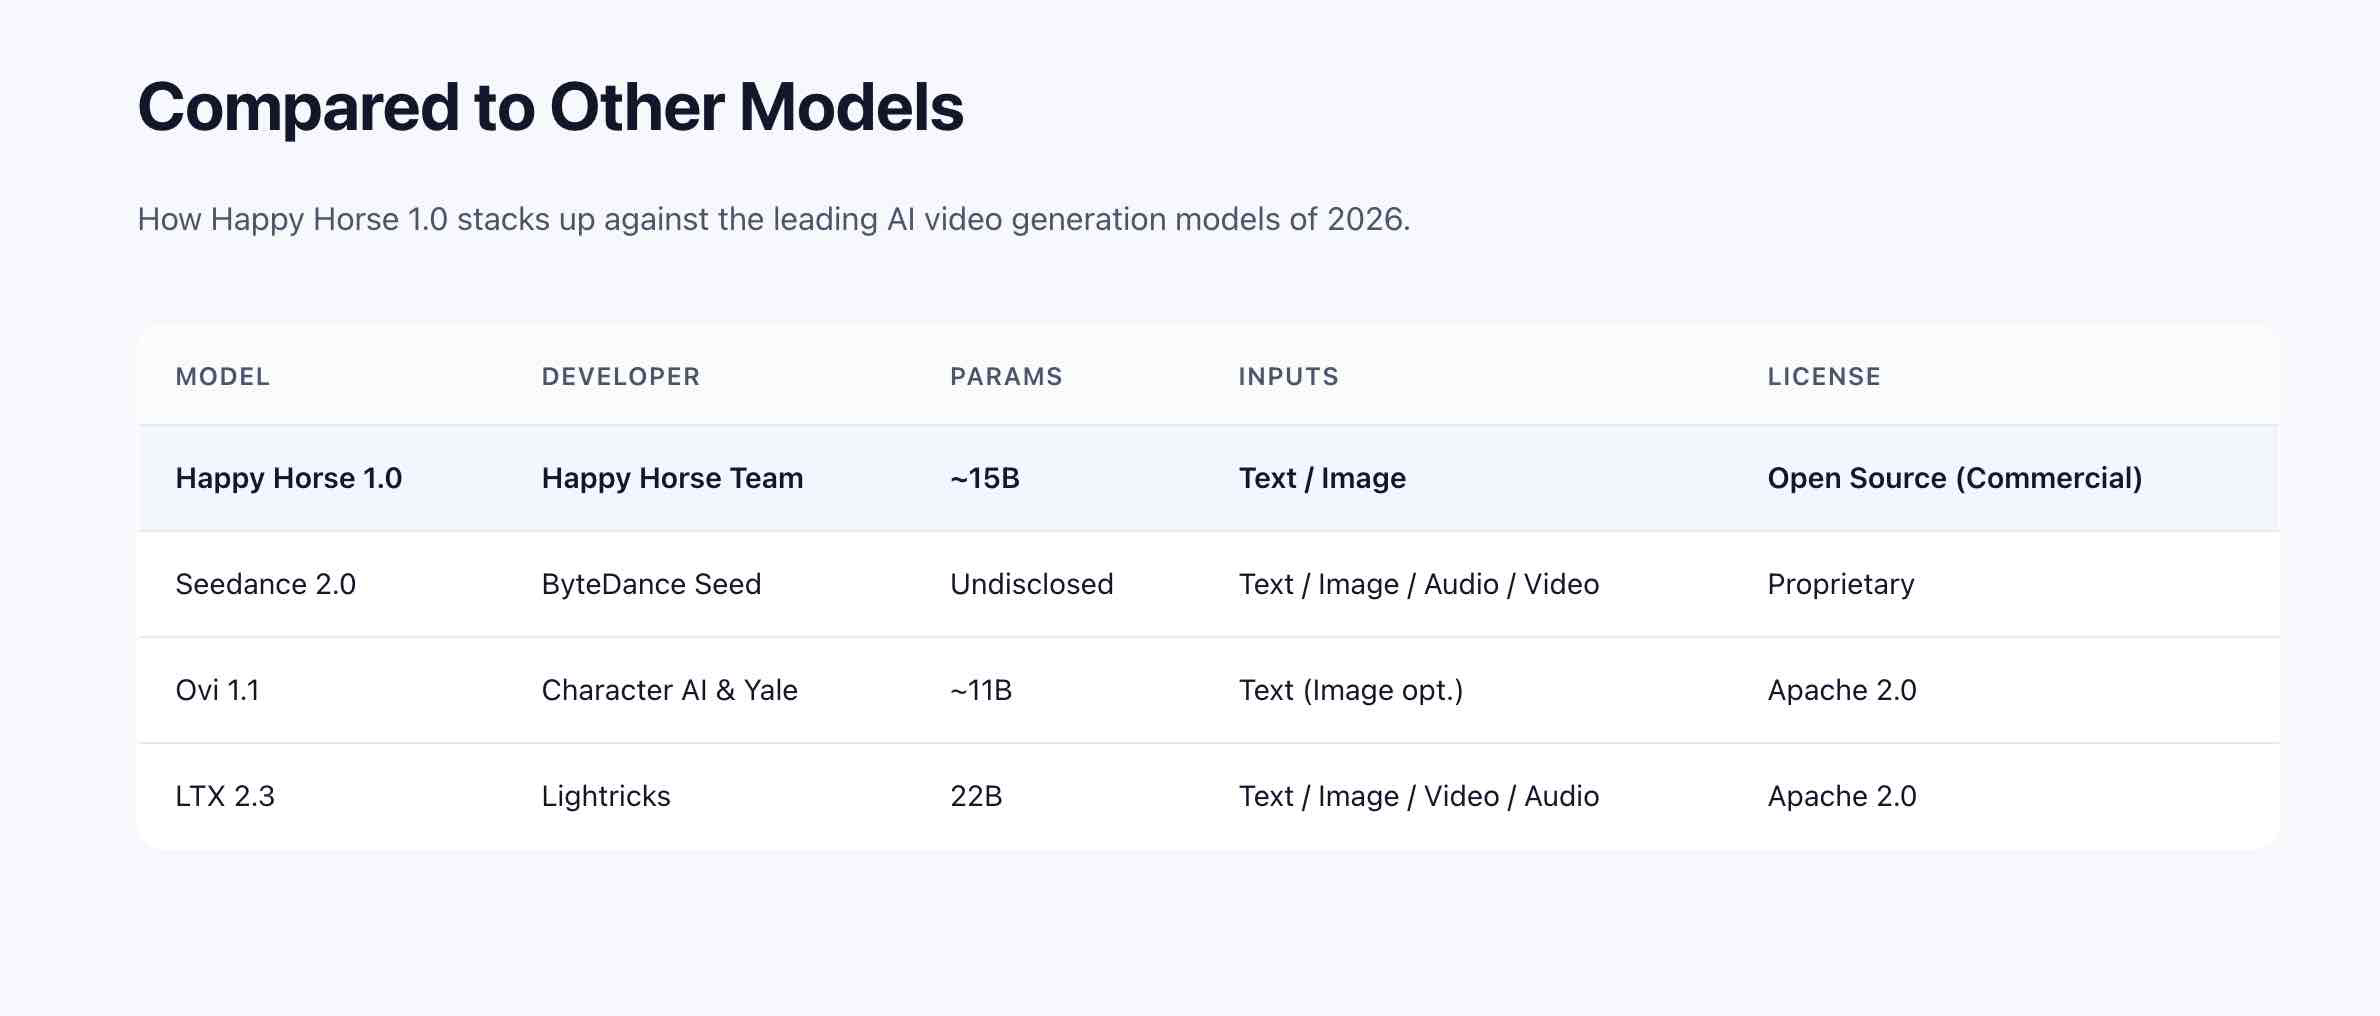Click the Happy Horse Team developer cell

[672, 478]
